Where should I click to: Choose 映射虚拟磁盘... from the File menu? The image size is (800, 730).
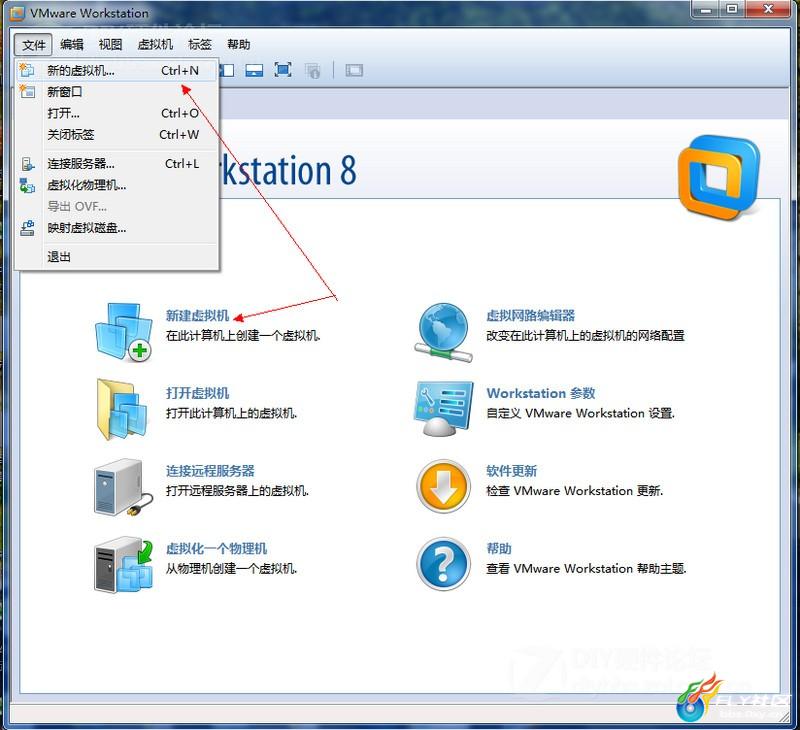pos(117,228)
